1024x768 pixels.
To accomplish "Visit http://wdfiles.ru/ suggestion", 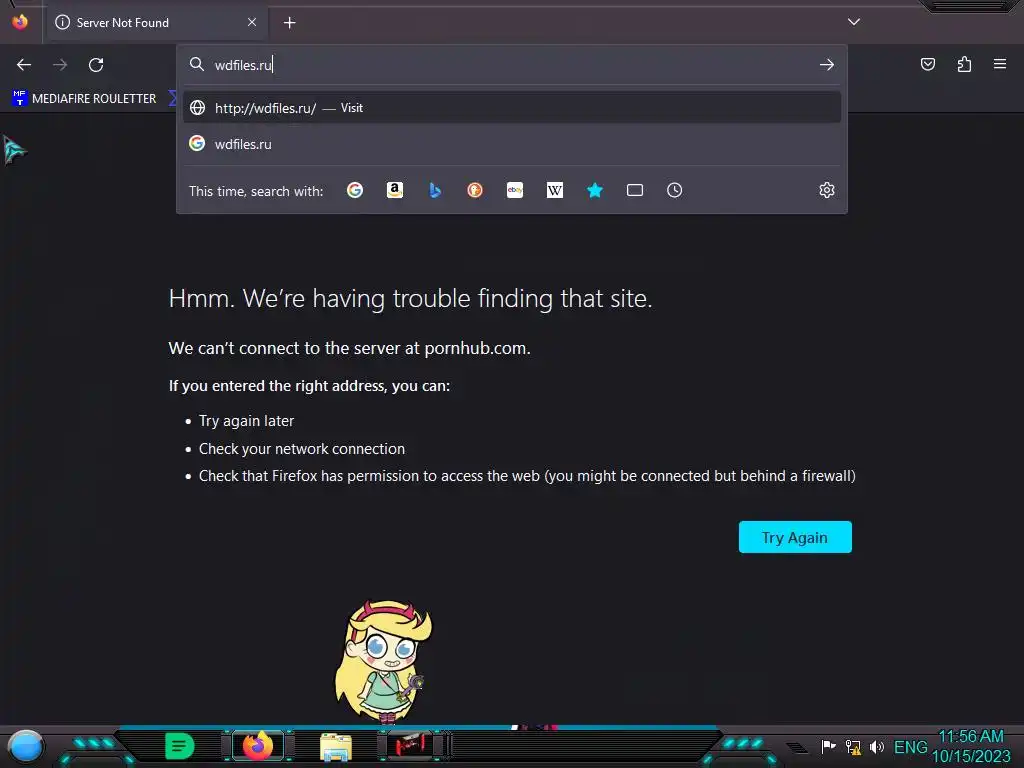I will pyautogui.click(x=512, y=108).
